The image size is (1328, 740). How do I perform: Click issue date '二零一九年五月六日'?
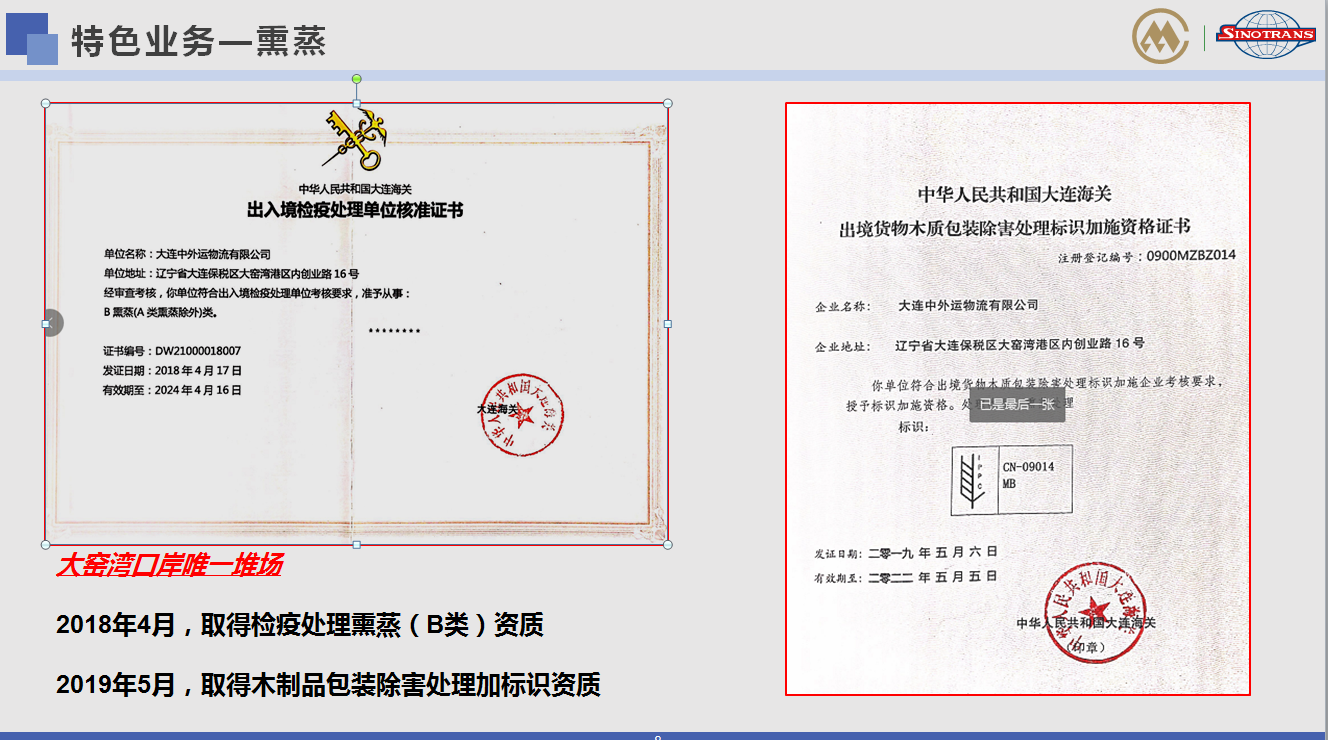pyautogui.click(x=933, y=552)
